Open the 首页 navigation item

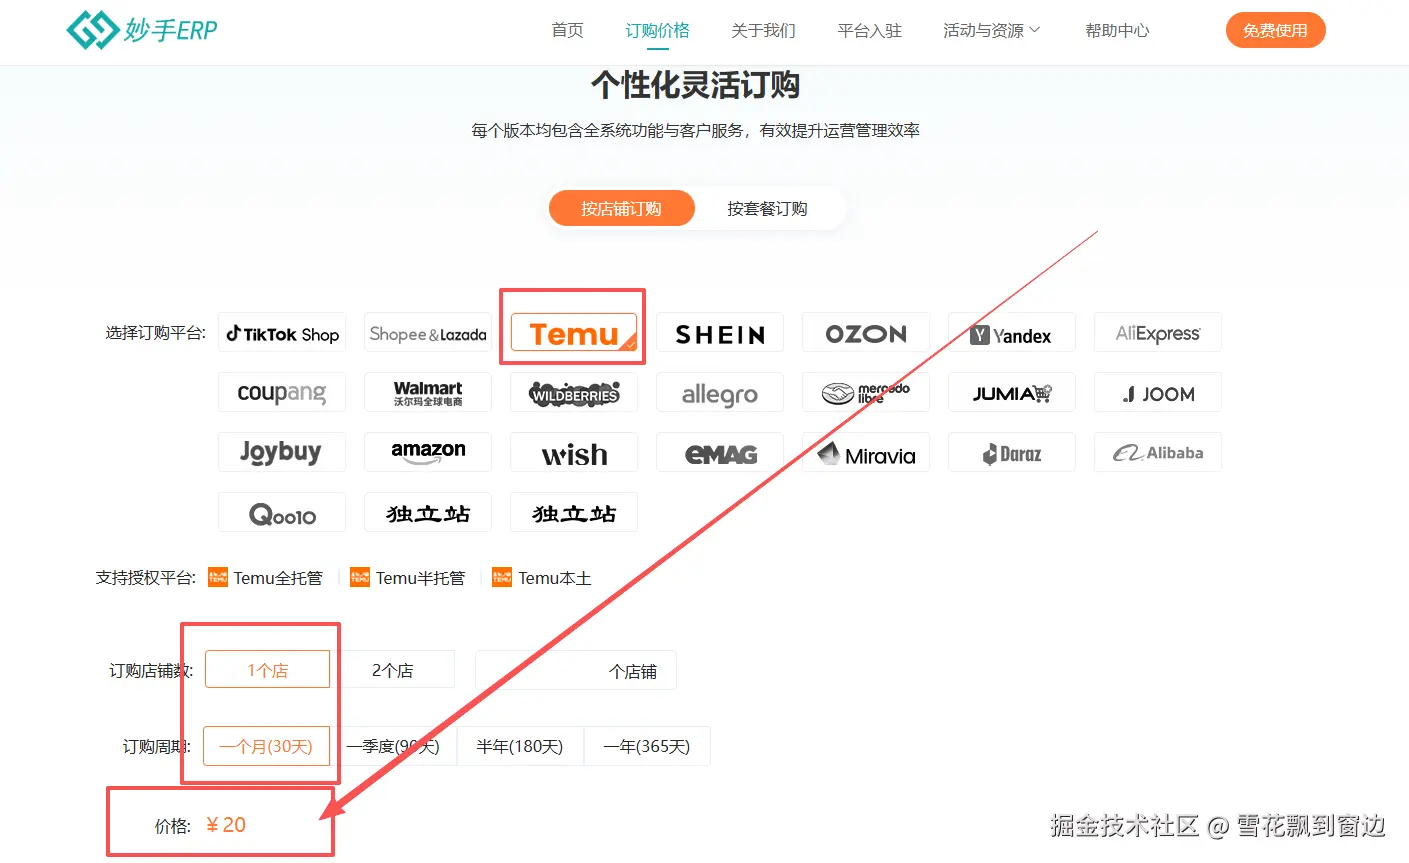(x=567, y=30)
